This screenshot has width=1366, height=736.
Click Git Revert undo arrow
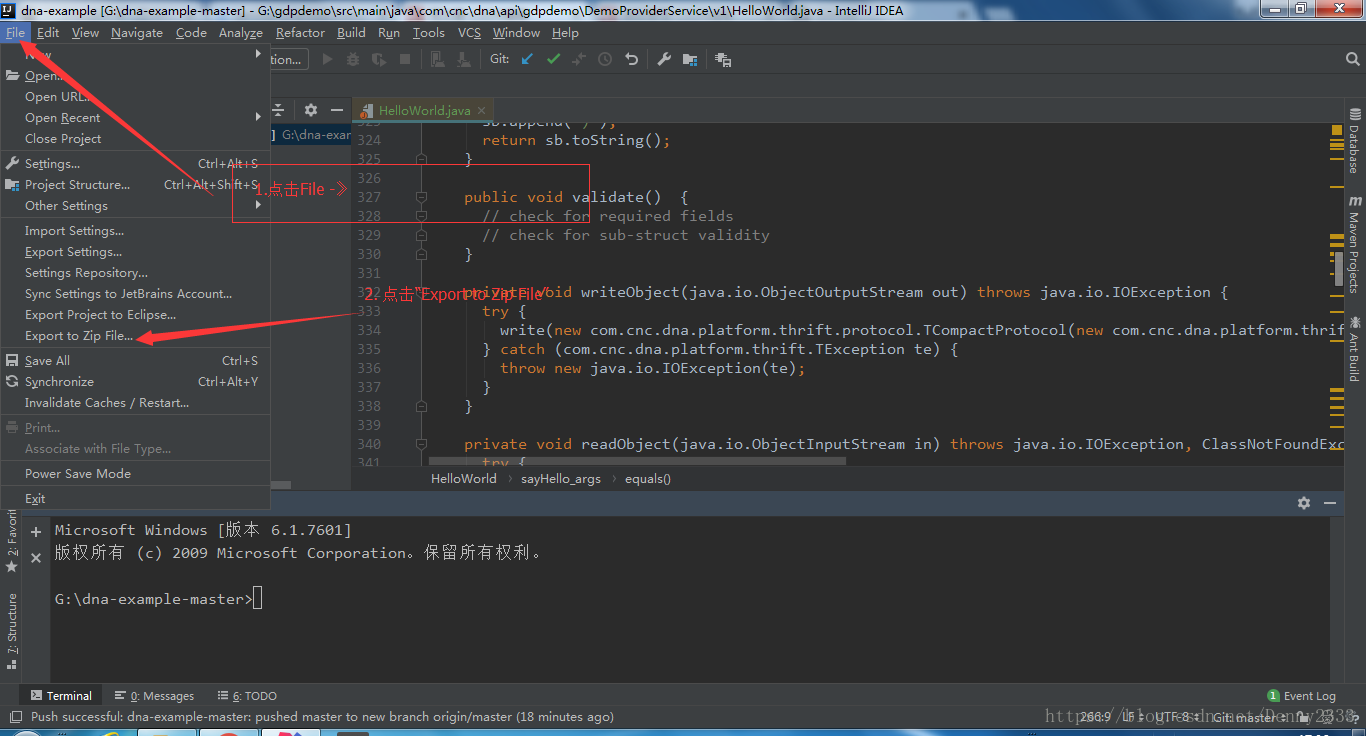click(631, 59)
